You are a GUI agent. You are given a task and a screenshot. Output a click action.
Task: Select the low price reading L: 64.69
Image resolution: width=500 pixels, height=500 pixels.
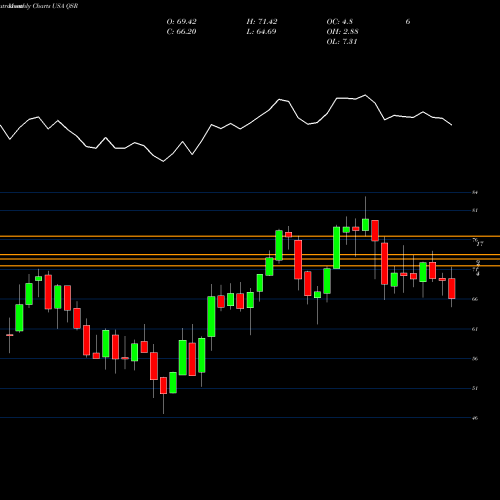[262, 32]
